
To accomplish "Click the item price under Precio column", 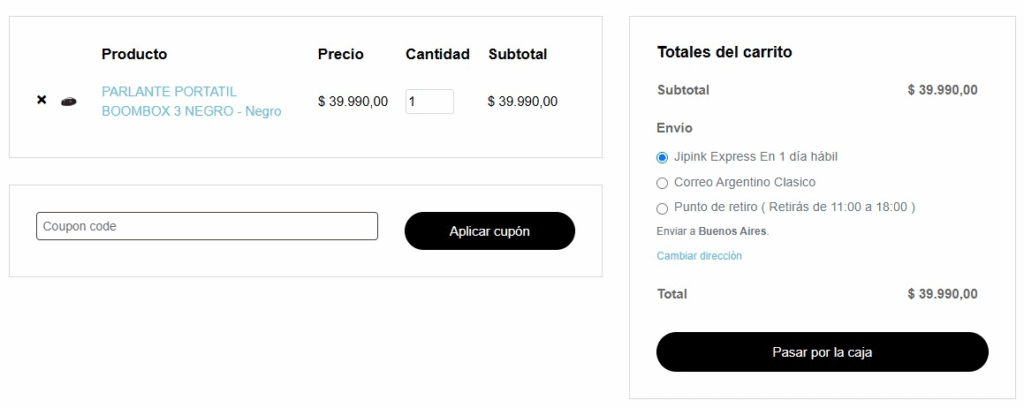I will (353, 101).
